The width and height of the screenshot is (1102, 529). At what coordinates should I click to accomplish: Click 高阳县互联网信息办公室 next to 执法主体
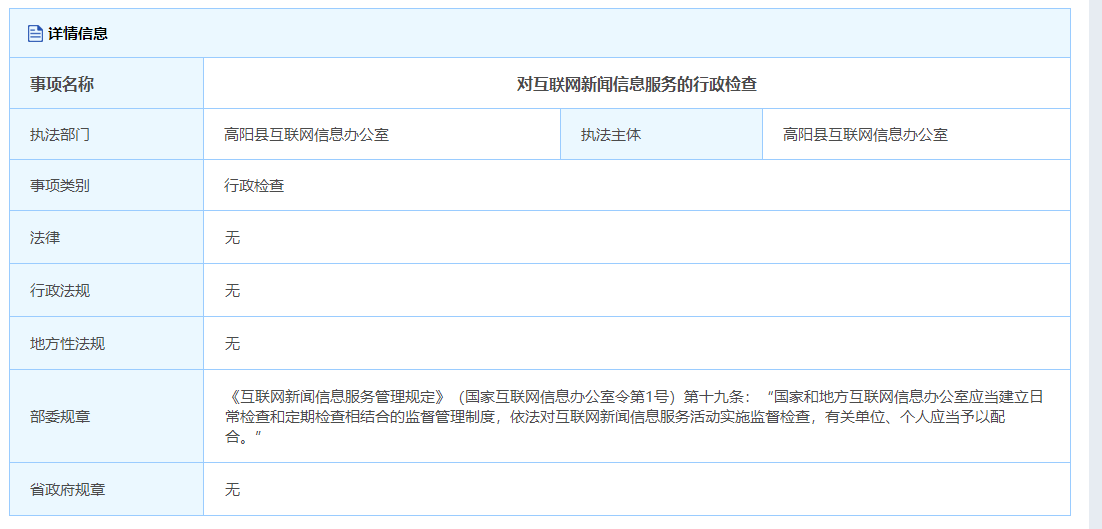[865, 134]
